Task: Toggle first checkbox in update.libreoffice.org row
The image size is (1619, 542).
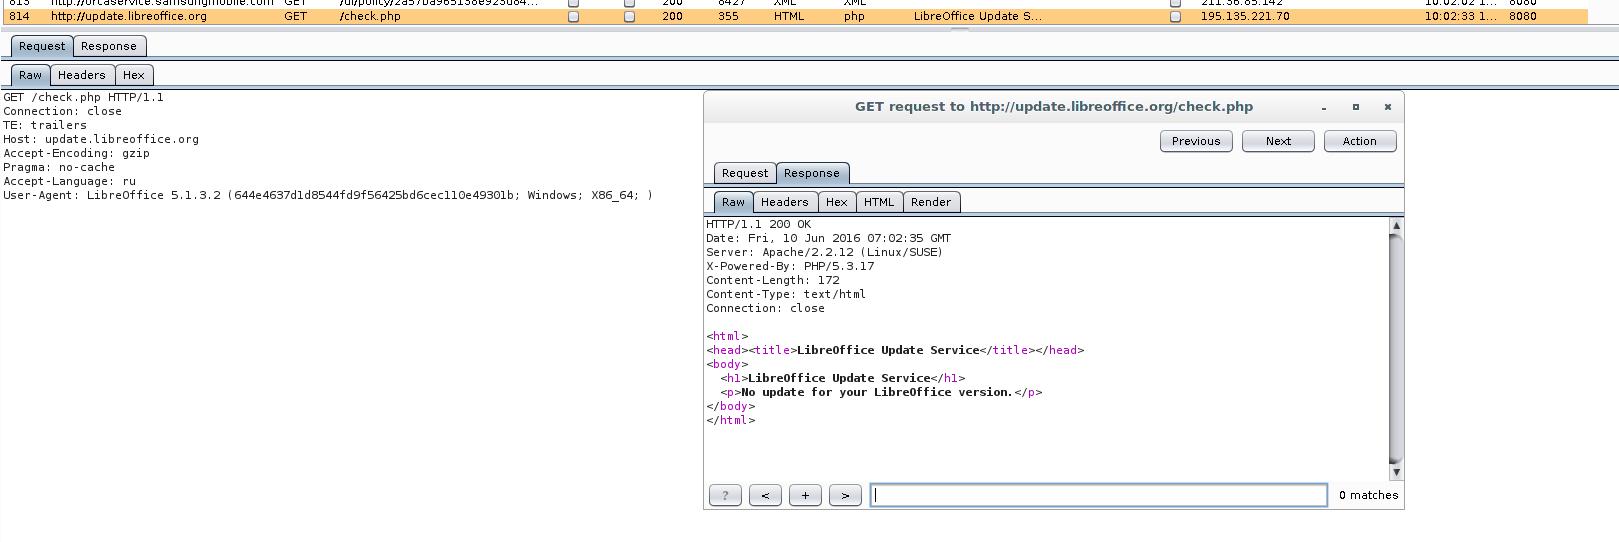Action: [573, 17]
